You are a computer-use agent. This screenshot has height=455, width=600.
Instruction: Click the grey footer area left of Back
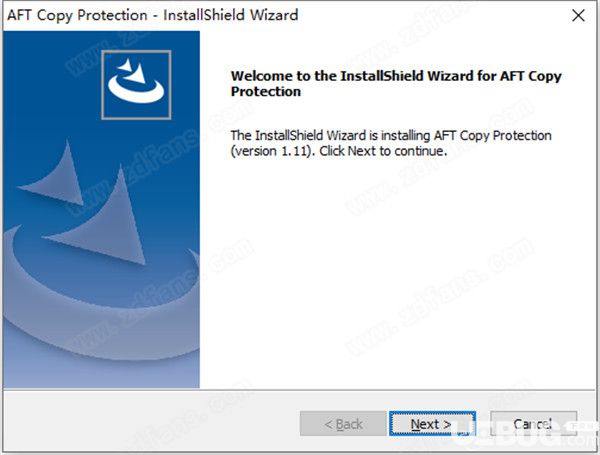[151, 421]
